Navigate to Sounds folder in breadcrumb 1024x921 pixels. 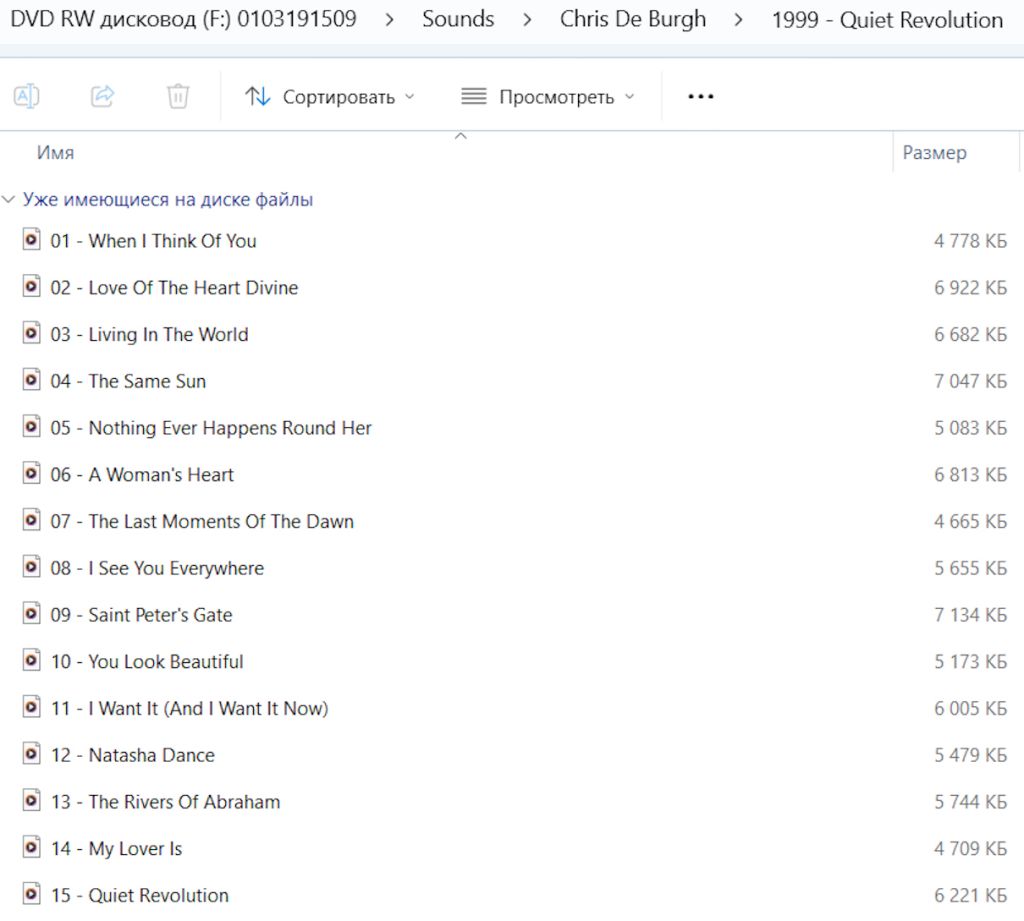click(x=458, y=19)
